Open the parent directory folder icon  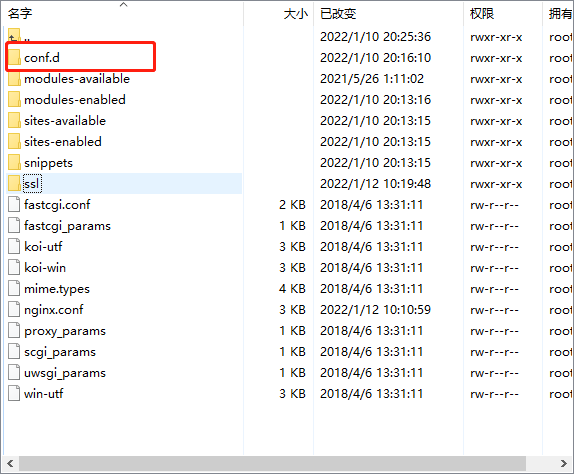point(14,36)
